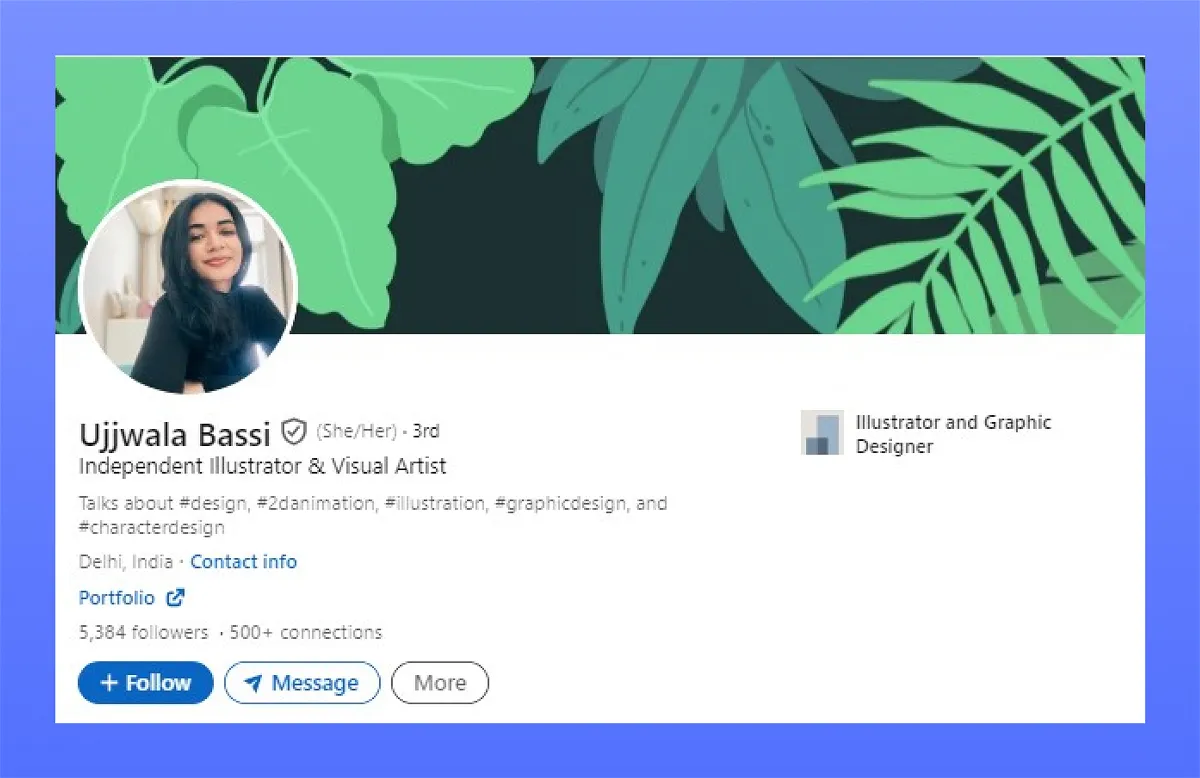Open Illustrator and Graphic Designer experience entry

pos(953,434)
